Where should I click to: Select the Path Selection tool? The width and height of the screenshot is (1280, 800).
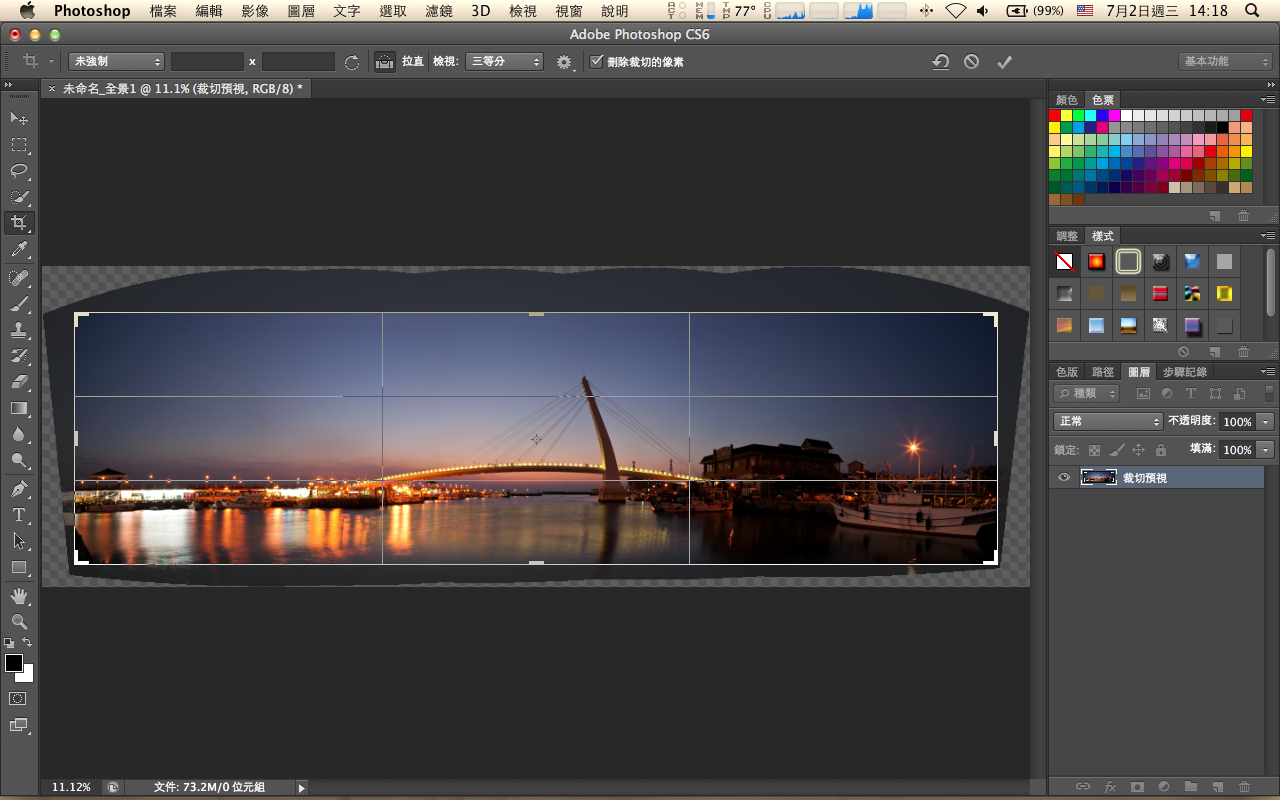click(19, 541)
